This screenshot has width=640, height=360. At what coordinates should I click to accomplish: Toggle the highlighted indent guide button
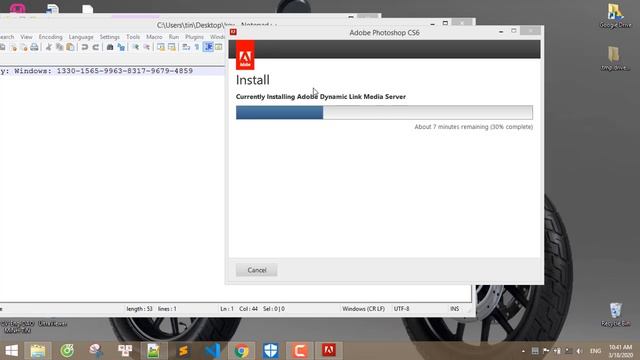(x=209, y=47)
